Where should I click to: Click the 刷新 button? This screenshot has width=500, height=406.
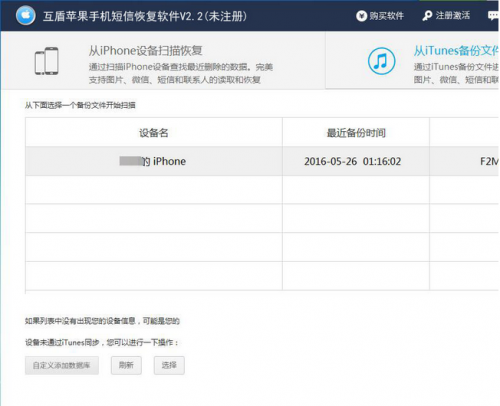[126, 365]
